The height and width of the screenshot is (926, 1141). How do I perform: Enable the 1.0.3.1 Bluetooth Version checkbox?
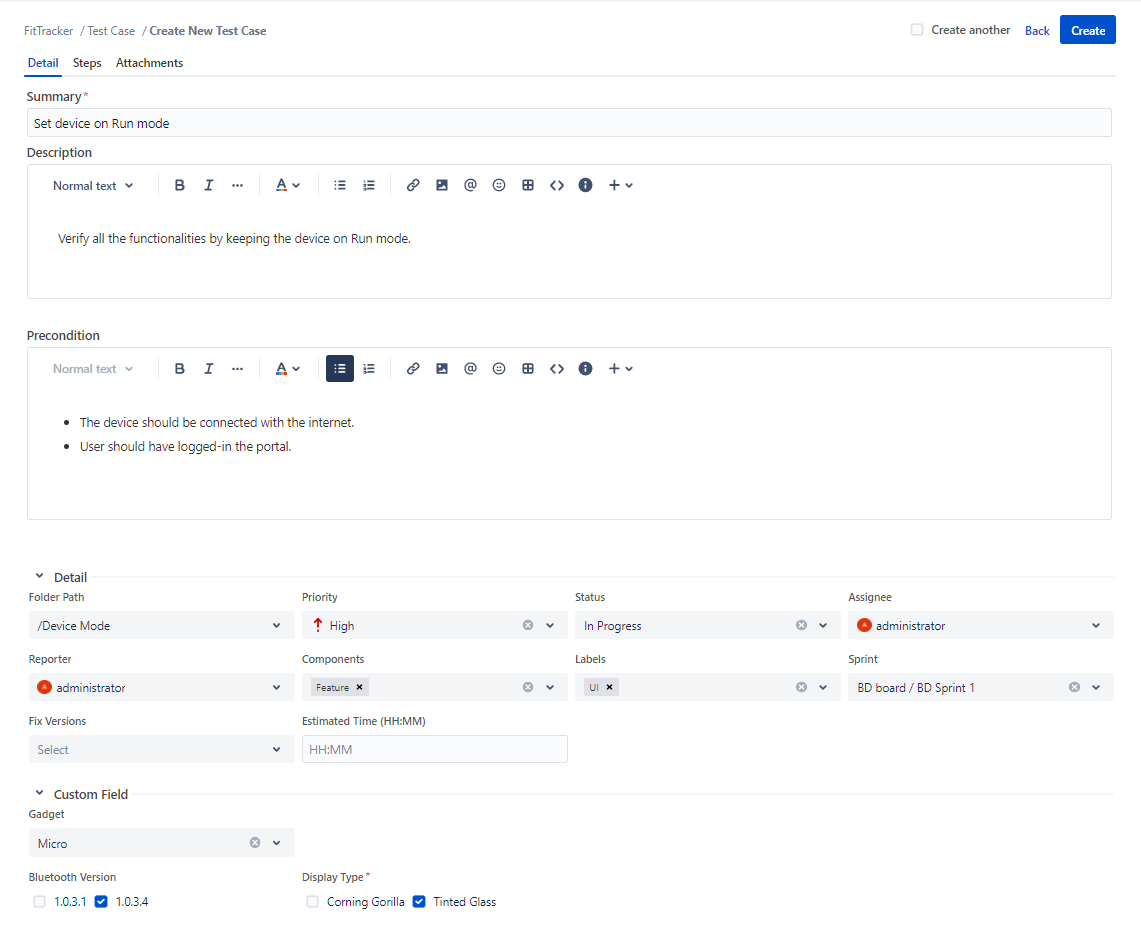pos(39,901)
